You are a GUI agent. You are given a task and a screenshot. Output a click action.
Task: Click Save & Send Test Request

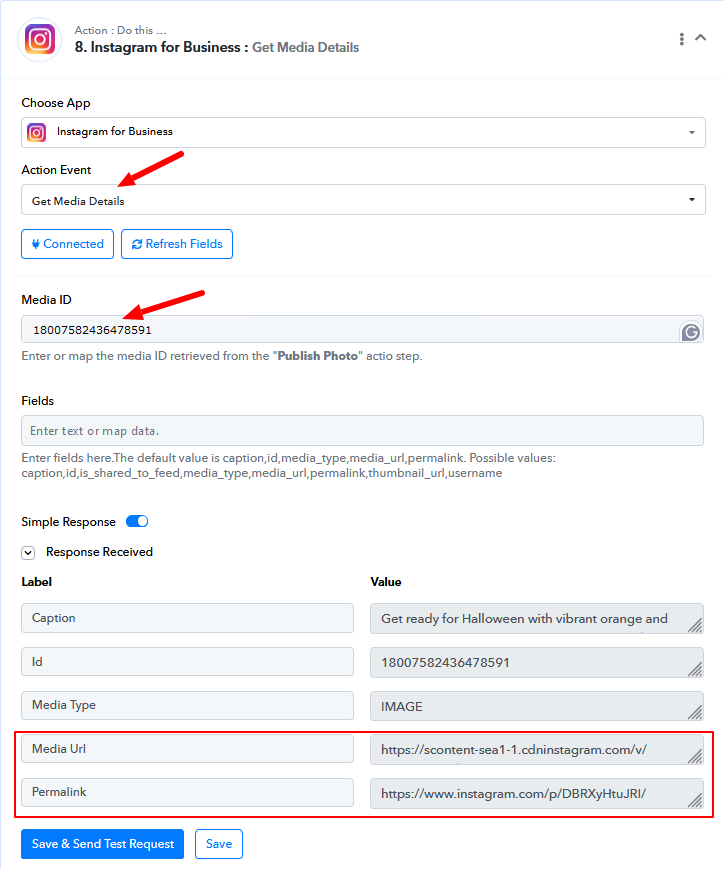tap(103, 844)
